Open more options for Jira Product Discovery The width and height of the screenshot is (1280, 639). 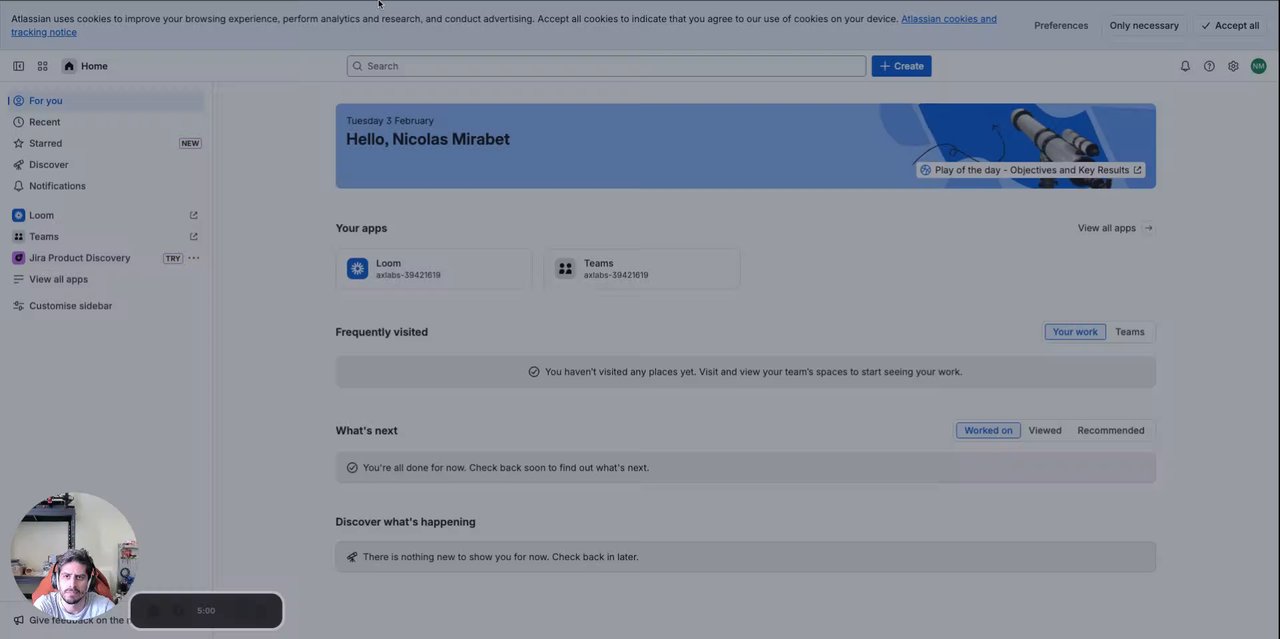194,258
